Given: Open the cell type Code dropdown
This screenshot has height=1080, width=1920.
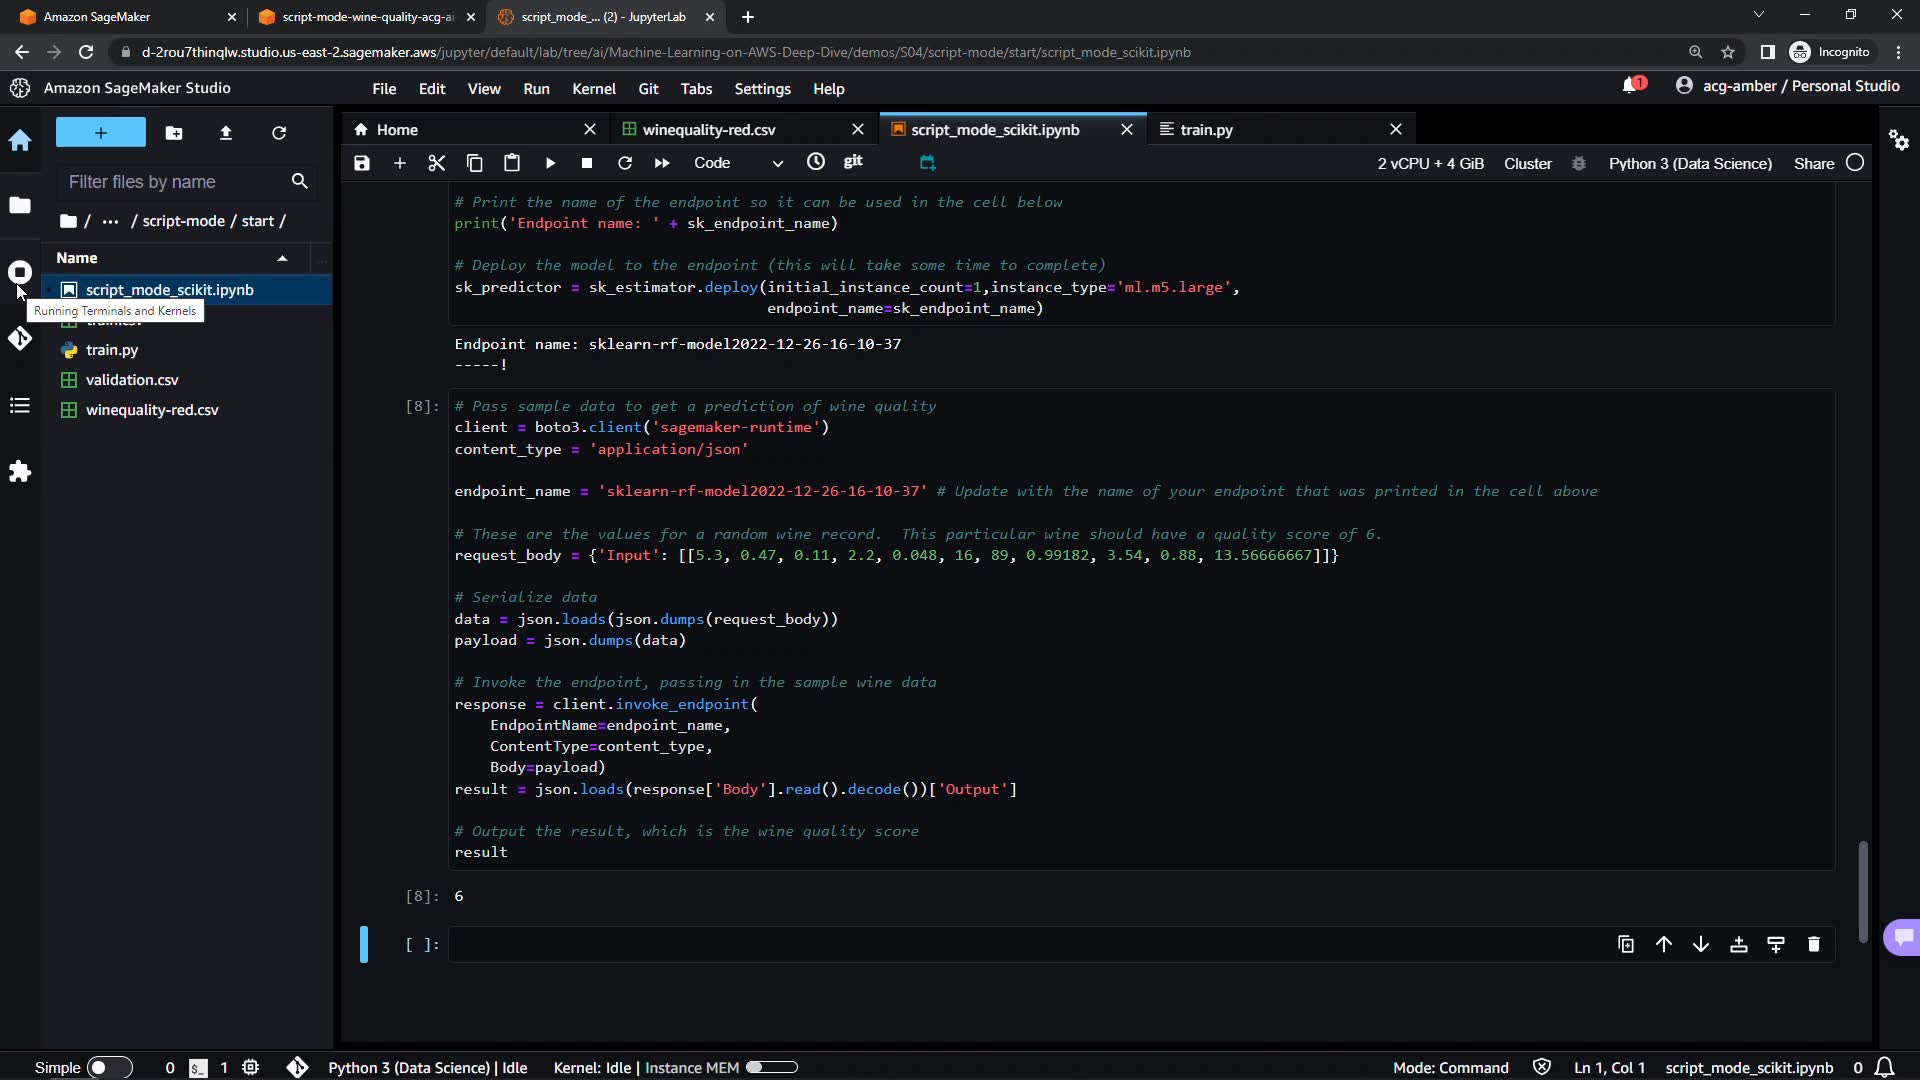Looking at the screenshot, I should (x=738, y=163).
